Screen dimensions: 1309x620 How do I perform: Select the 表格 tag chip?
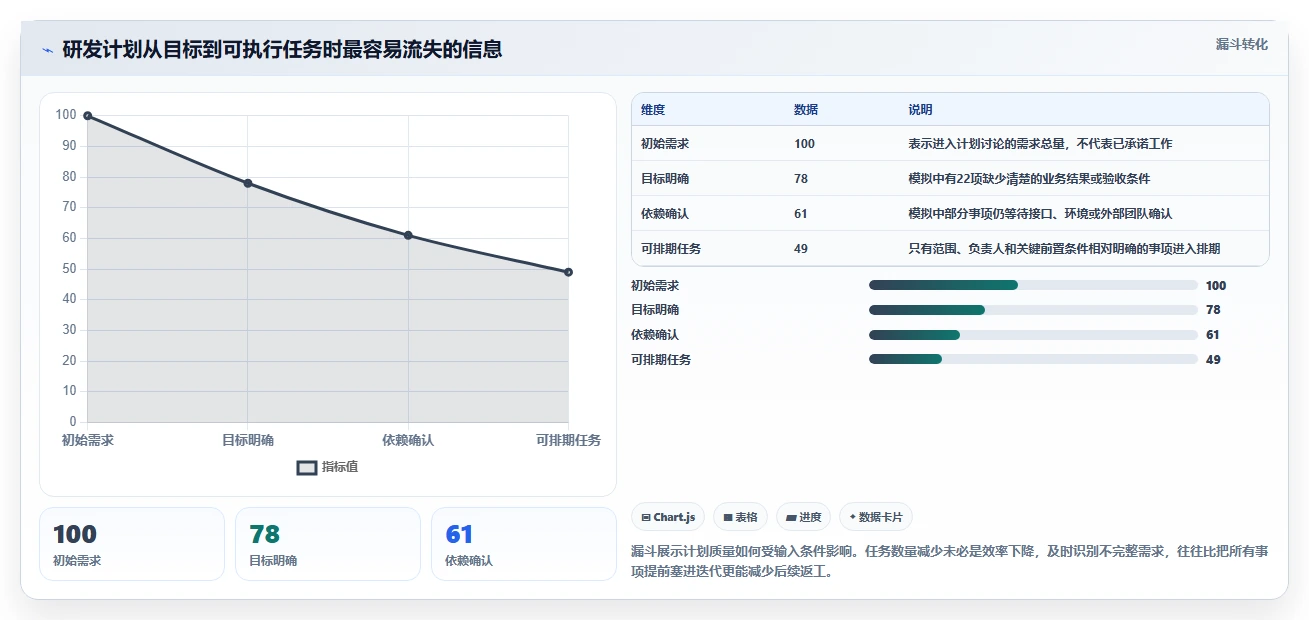click(740, 517)
